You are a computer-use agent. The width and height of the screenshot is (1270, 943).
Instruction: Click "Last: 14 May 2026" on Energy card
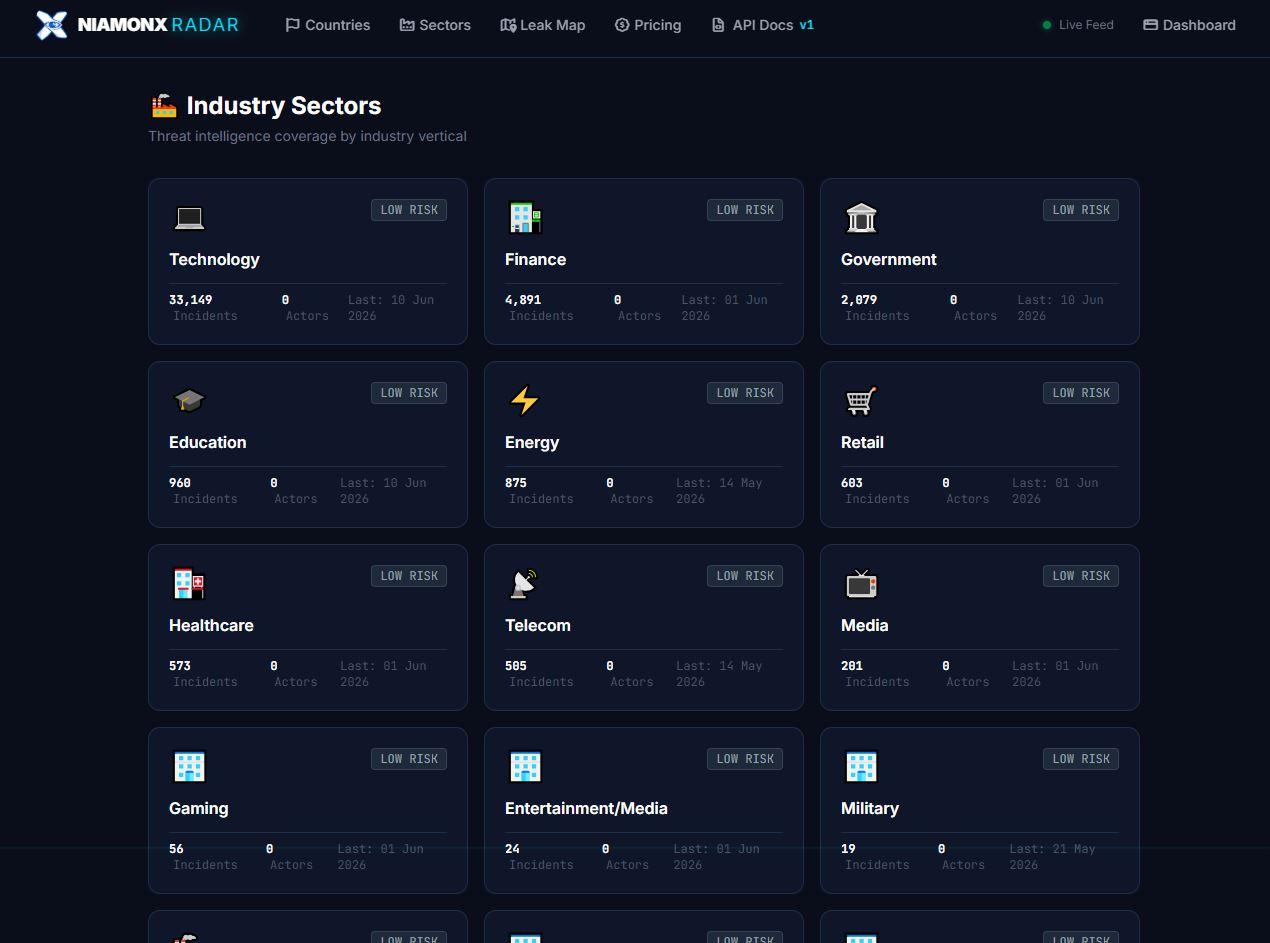tap(719, 491)
